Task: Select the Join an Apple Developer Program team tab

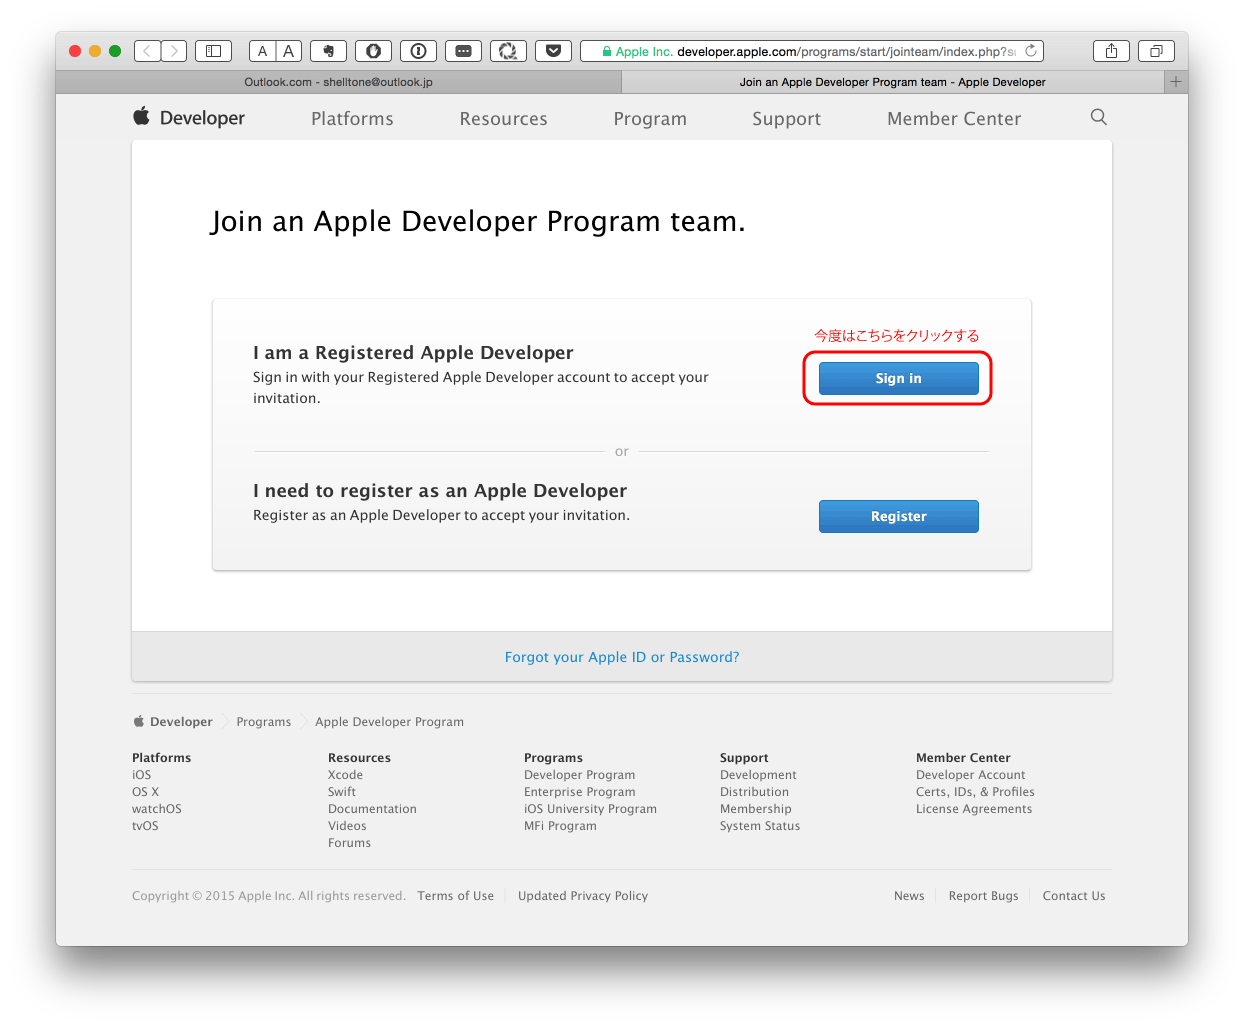Action: coord(892,82)
